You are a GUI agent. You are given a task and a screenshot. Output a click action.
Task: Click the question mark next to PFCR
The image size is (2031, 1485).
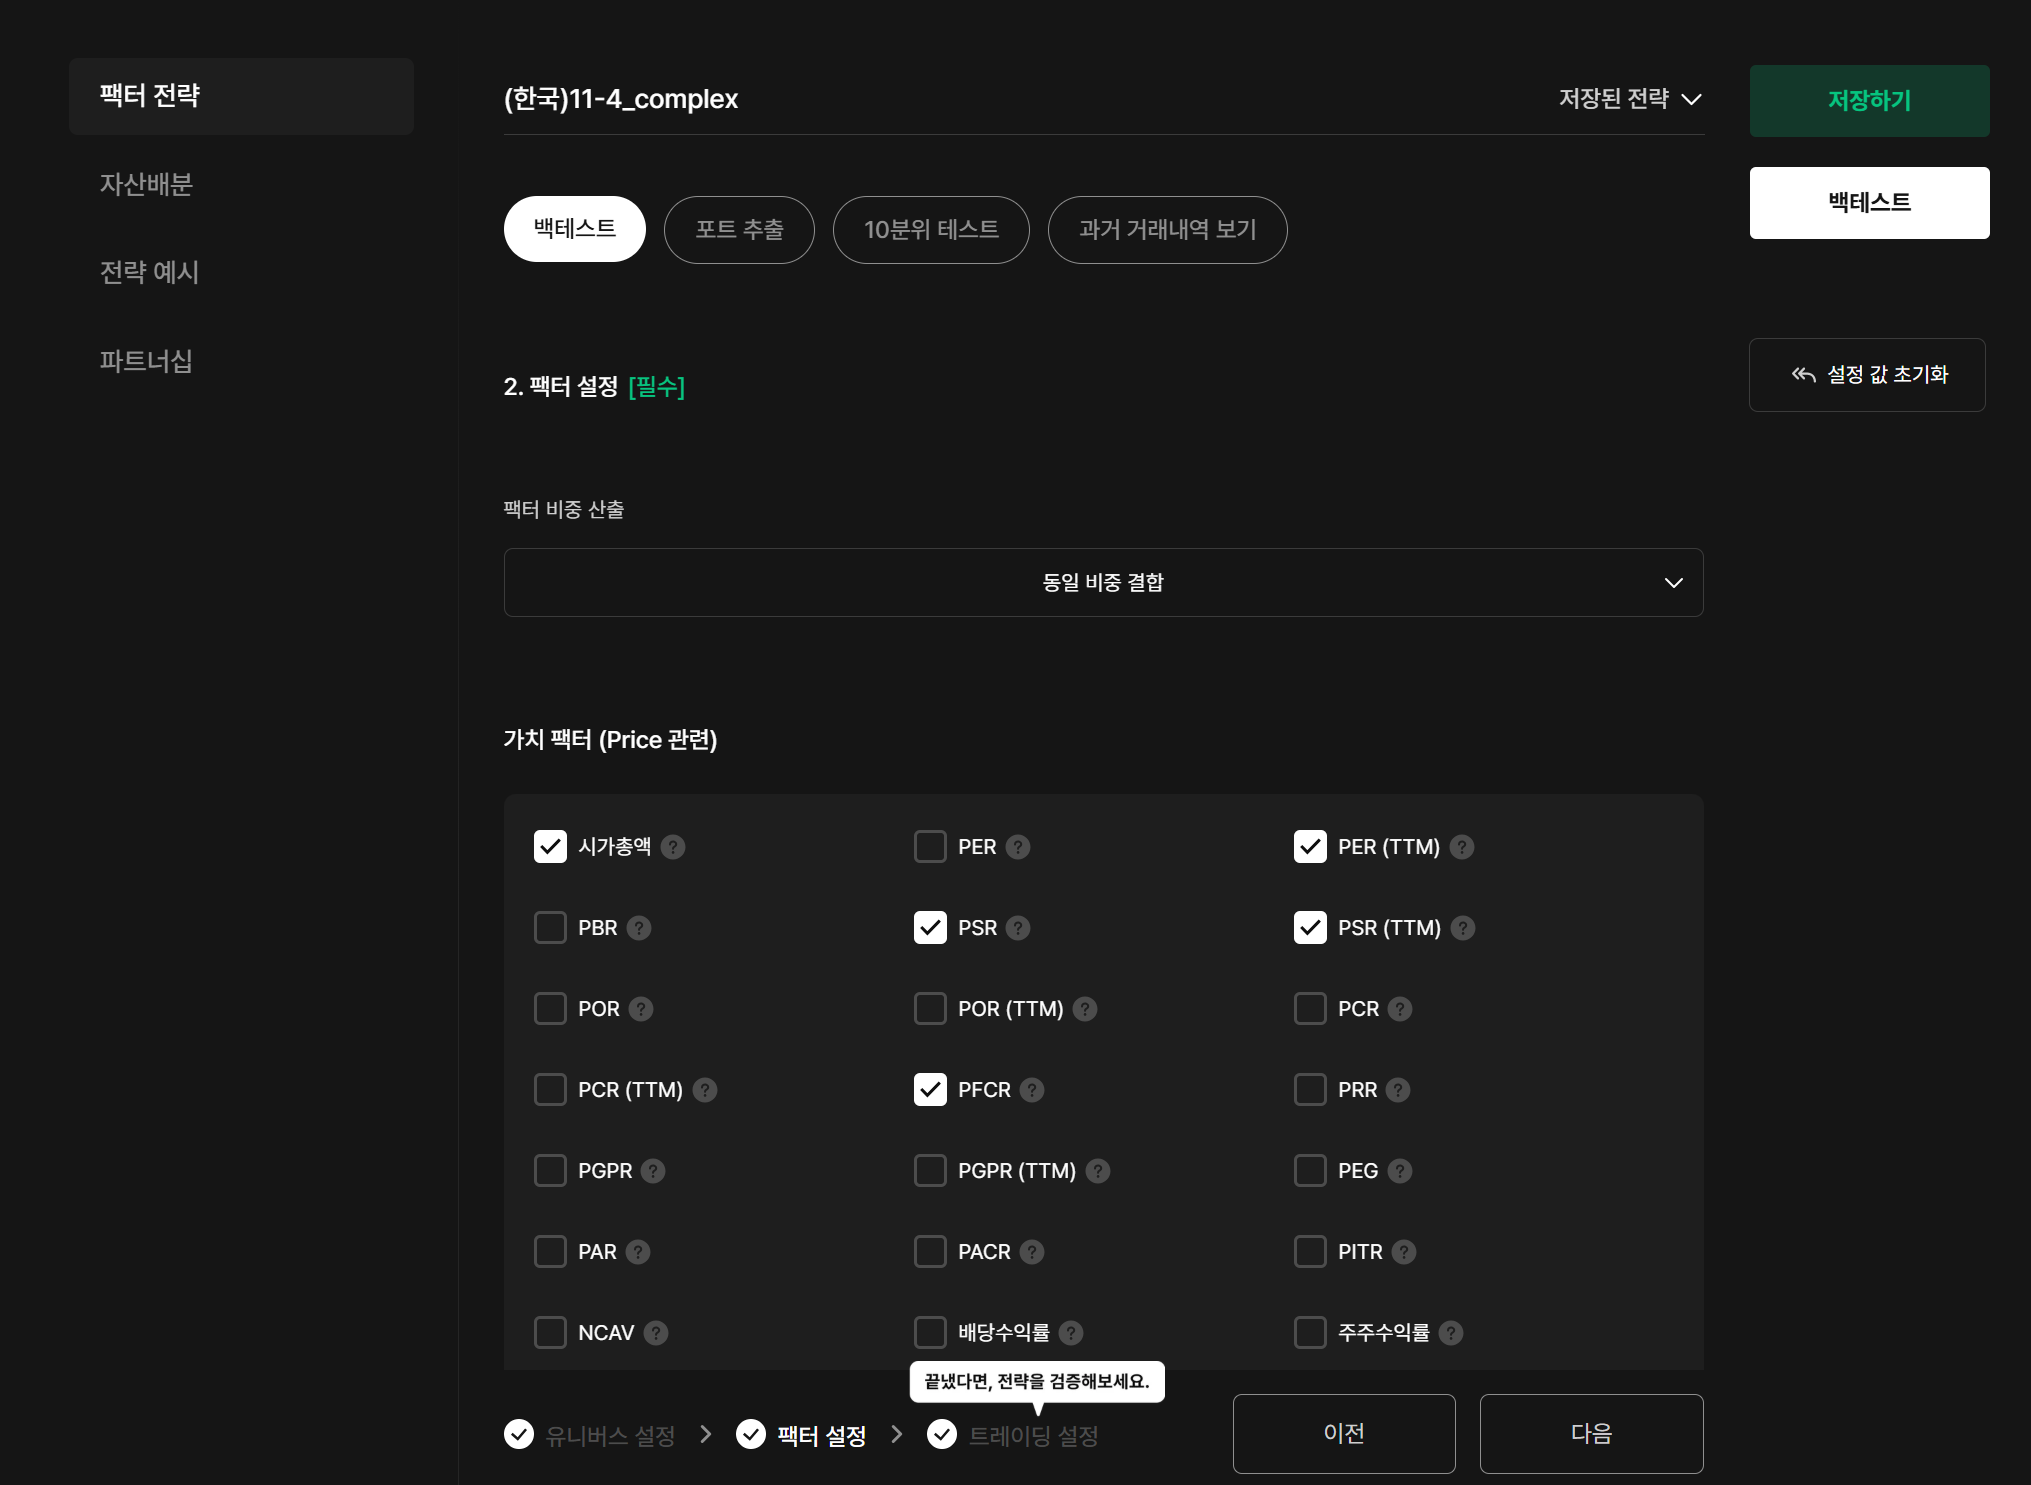[1032, 1090]
